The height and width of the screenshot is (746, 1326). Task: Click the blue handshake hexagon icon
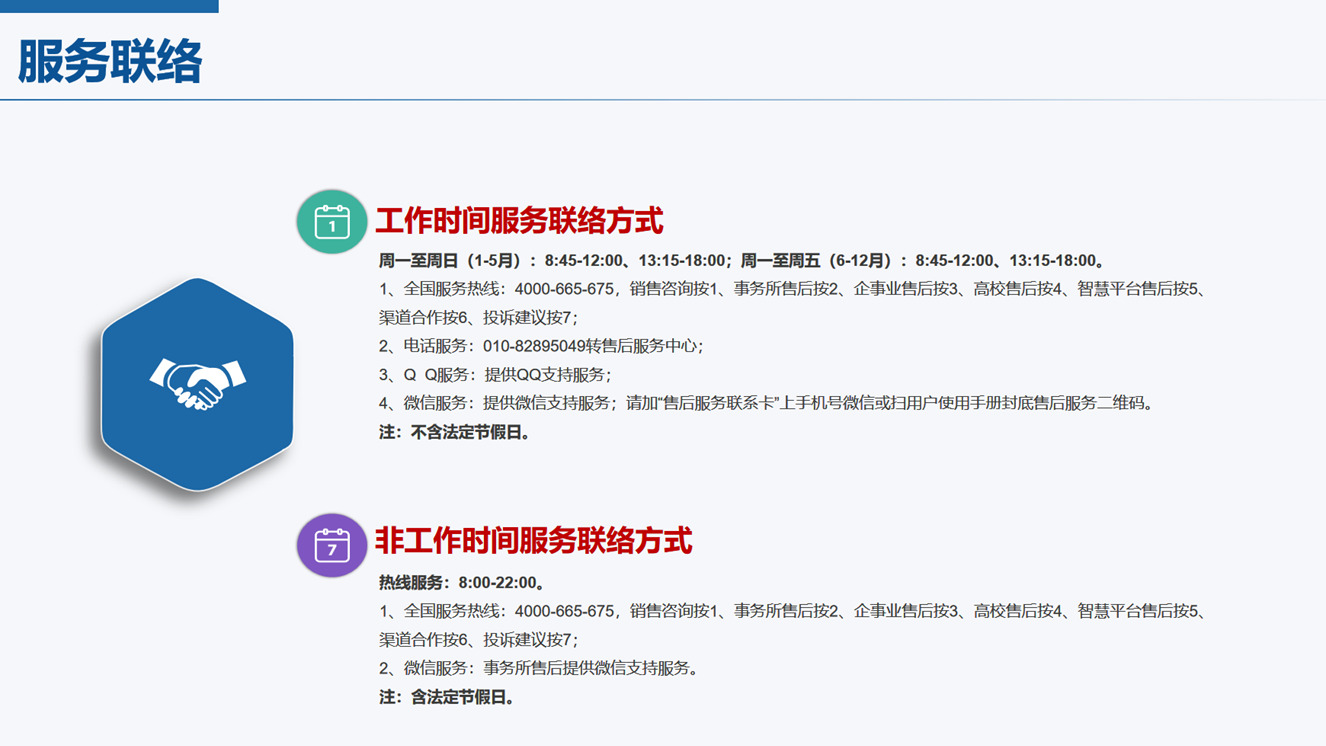click(x=197, y=385)
